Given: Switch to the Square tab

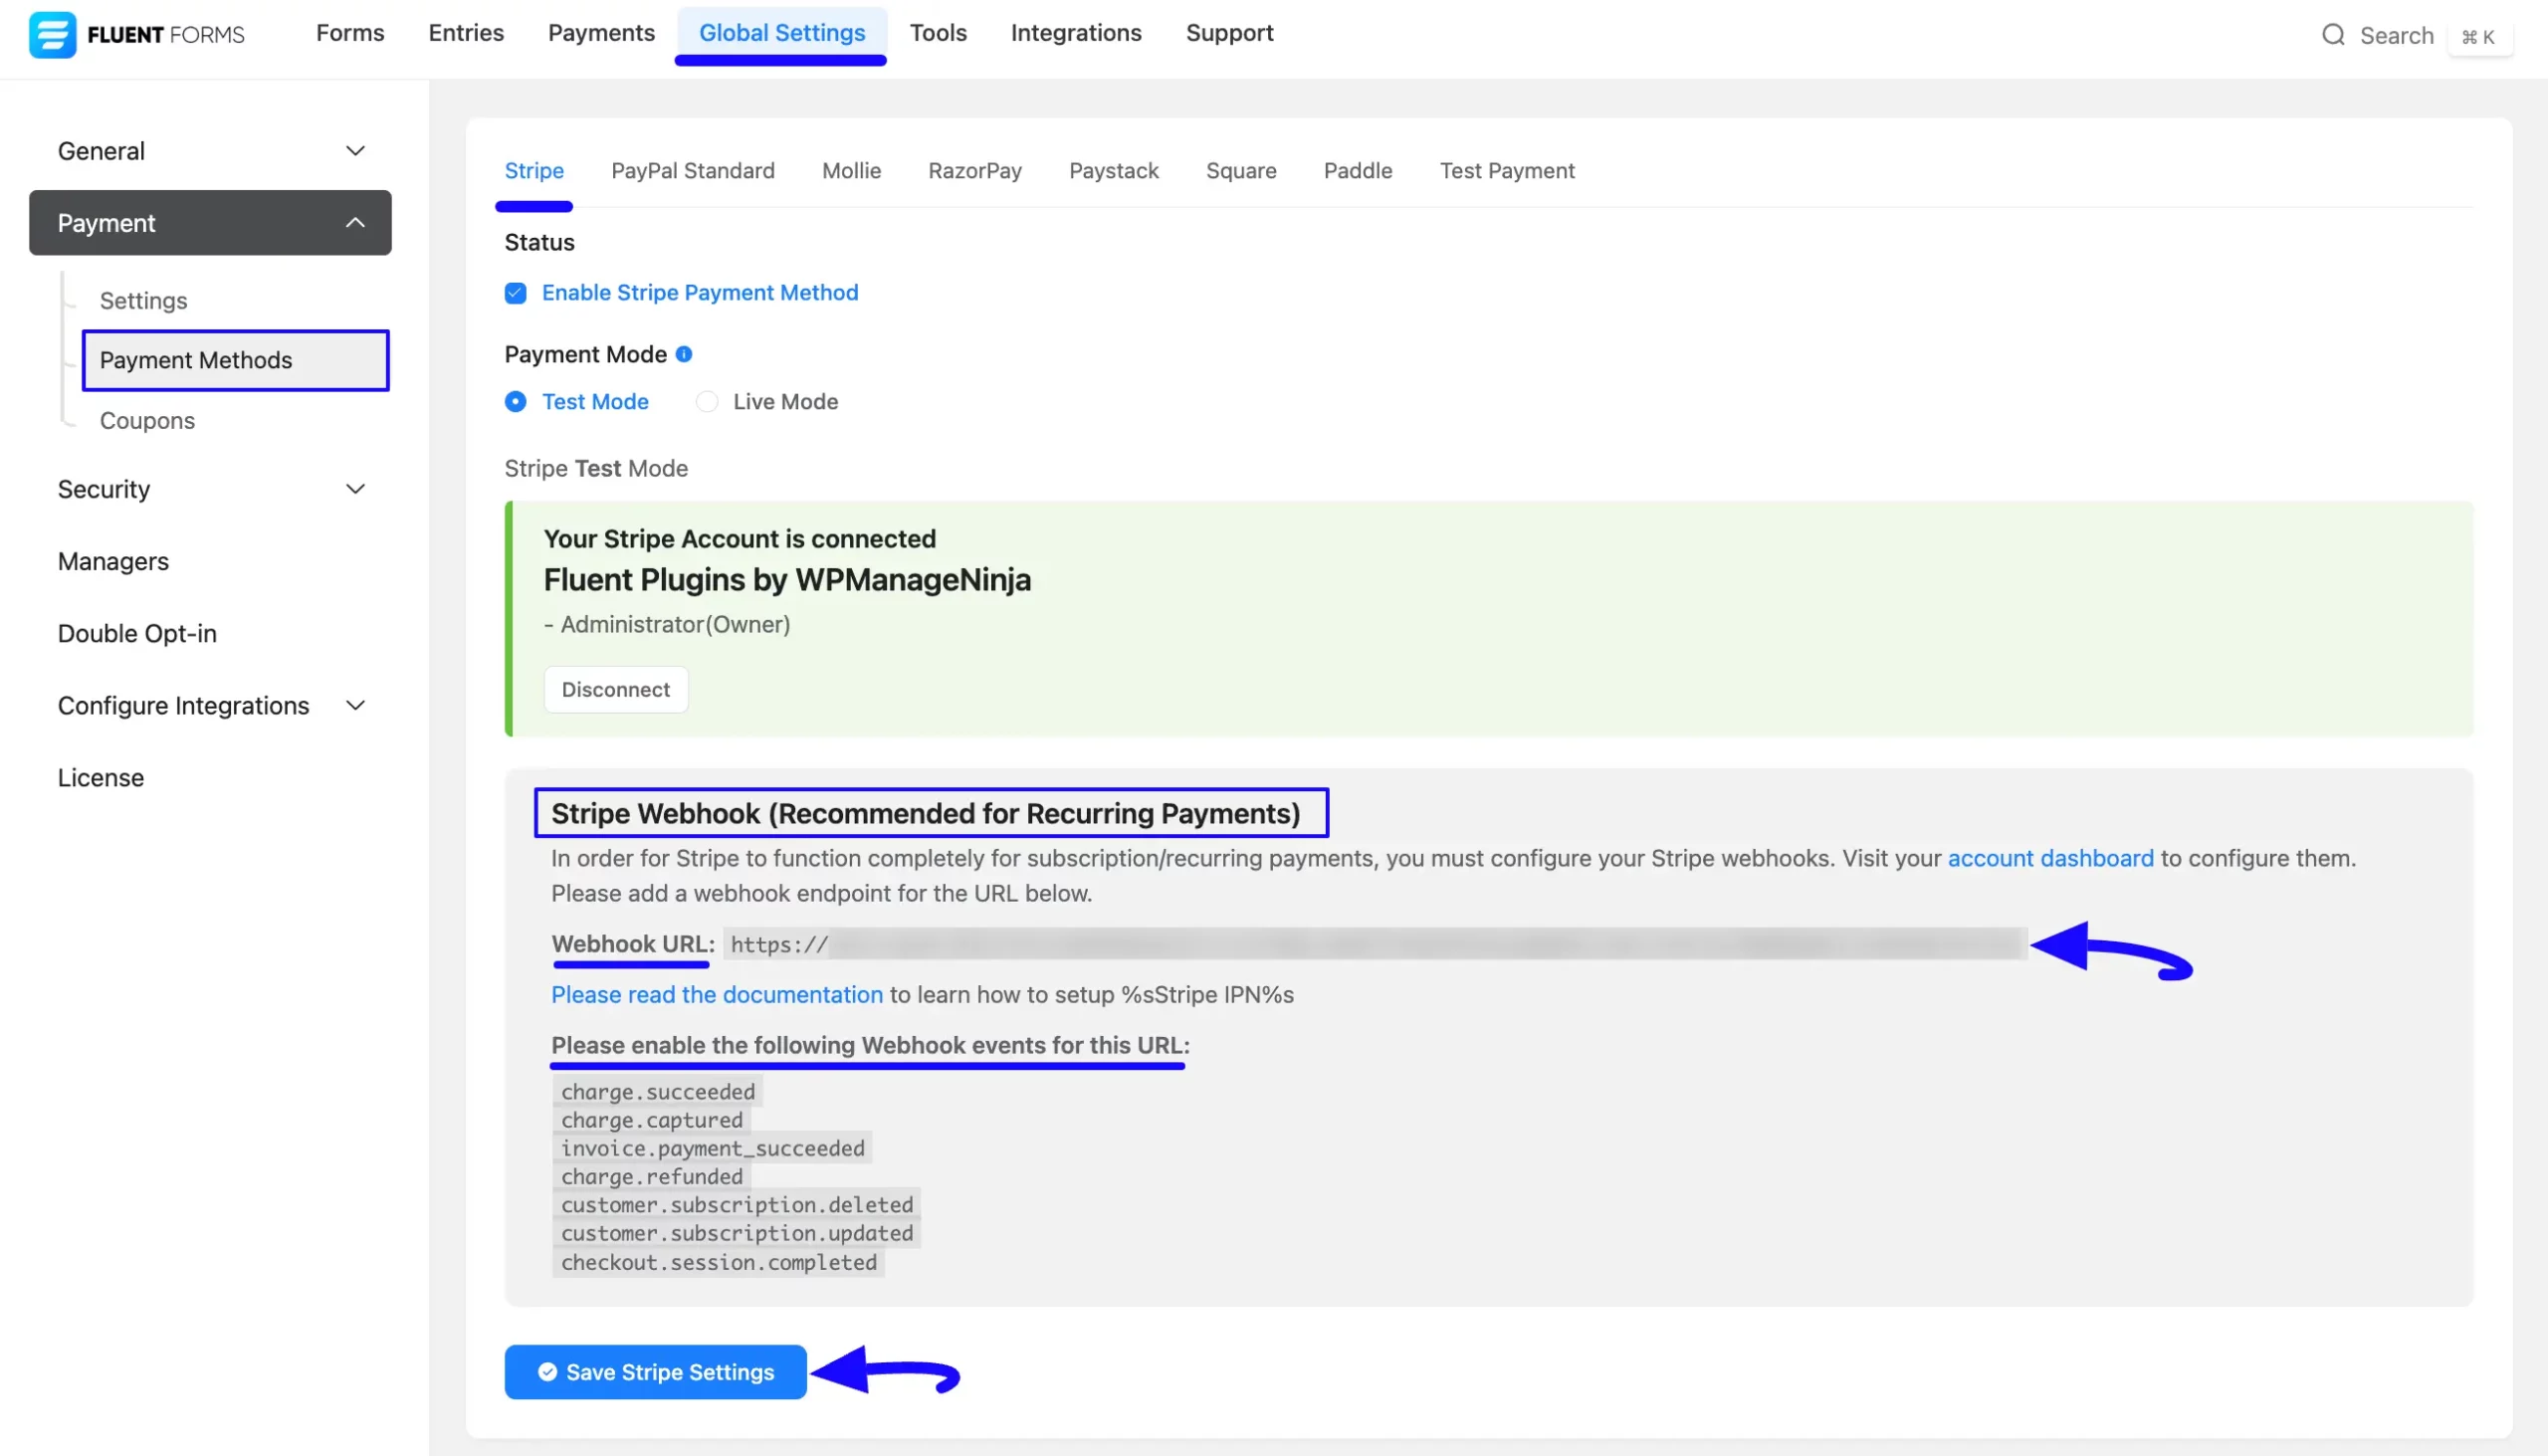Looking at the screenshot, I should [x=1241, y=171].
